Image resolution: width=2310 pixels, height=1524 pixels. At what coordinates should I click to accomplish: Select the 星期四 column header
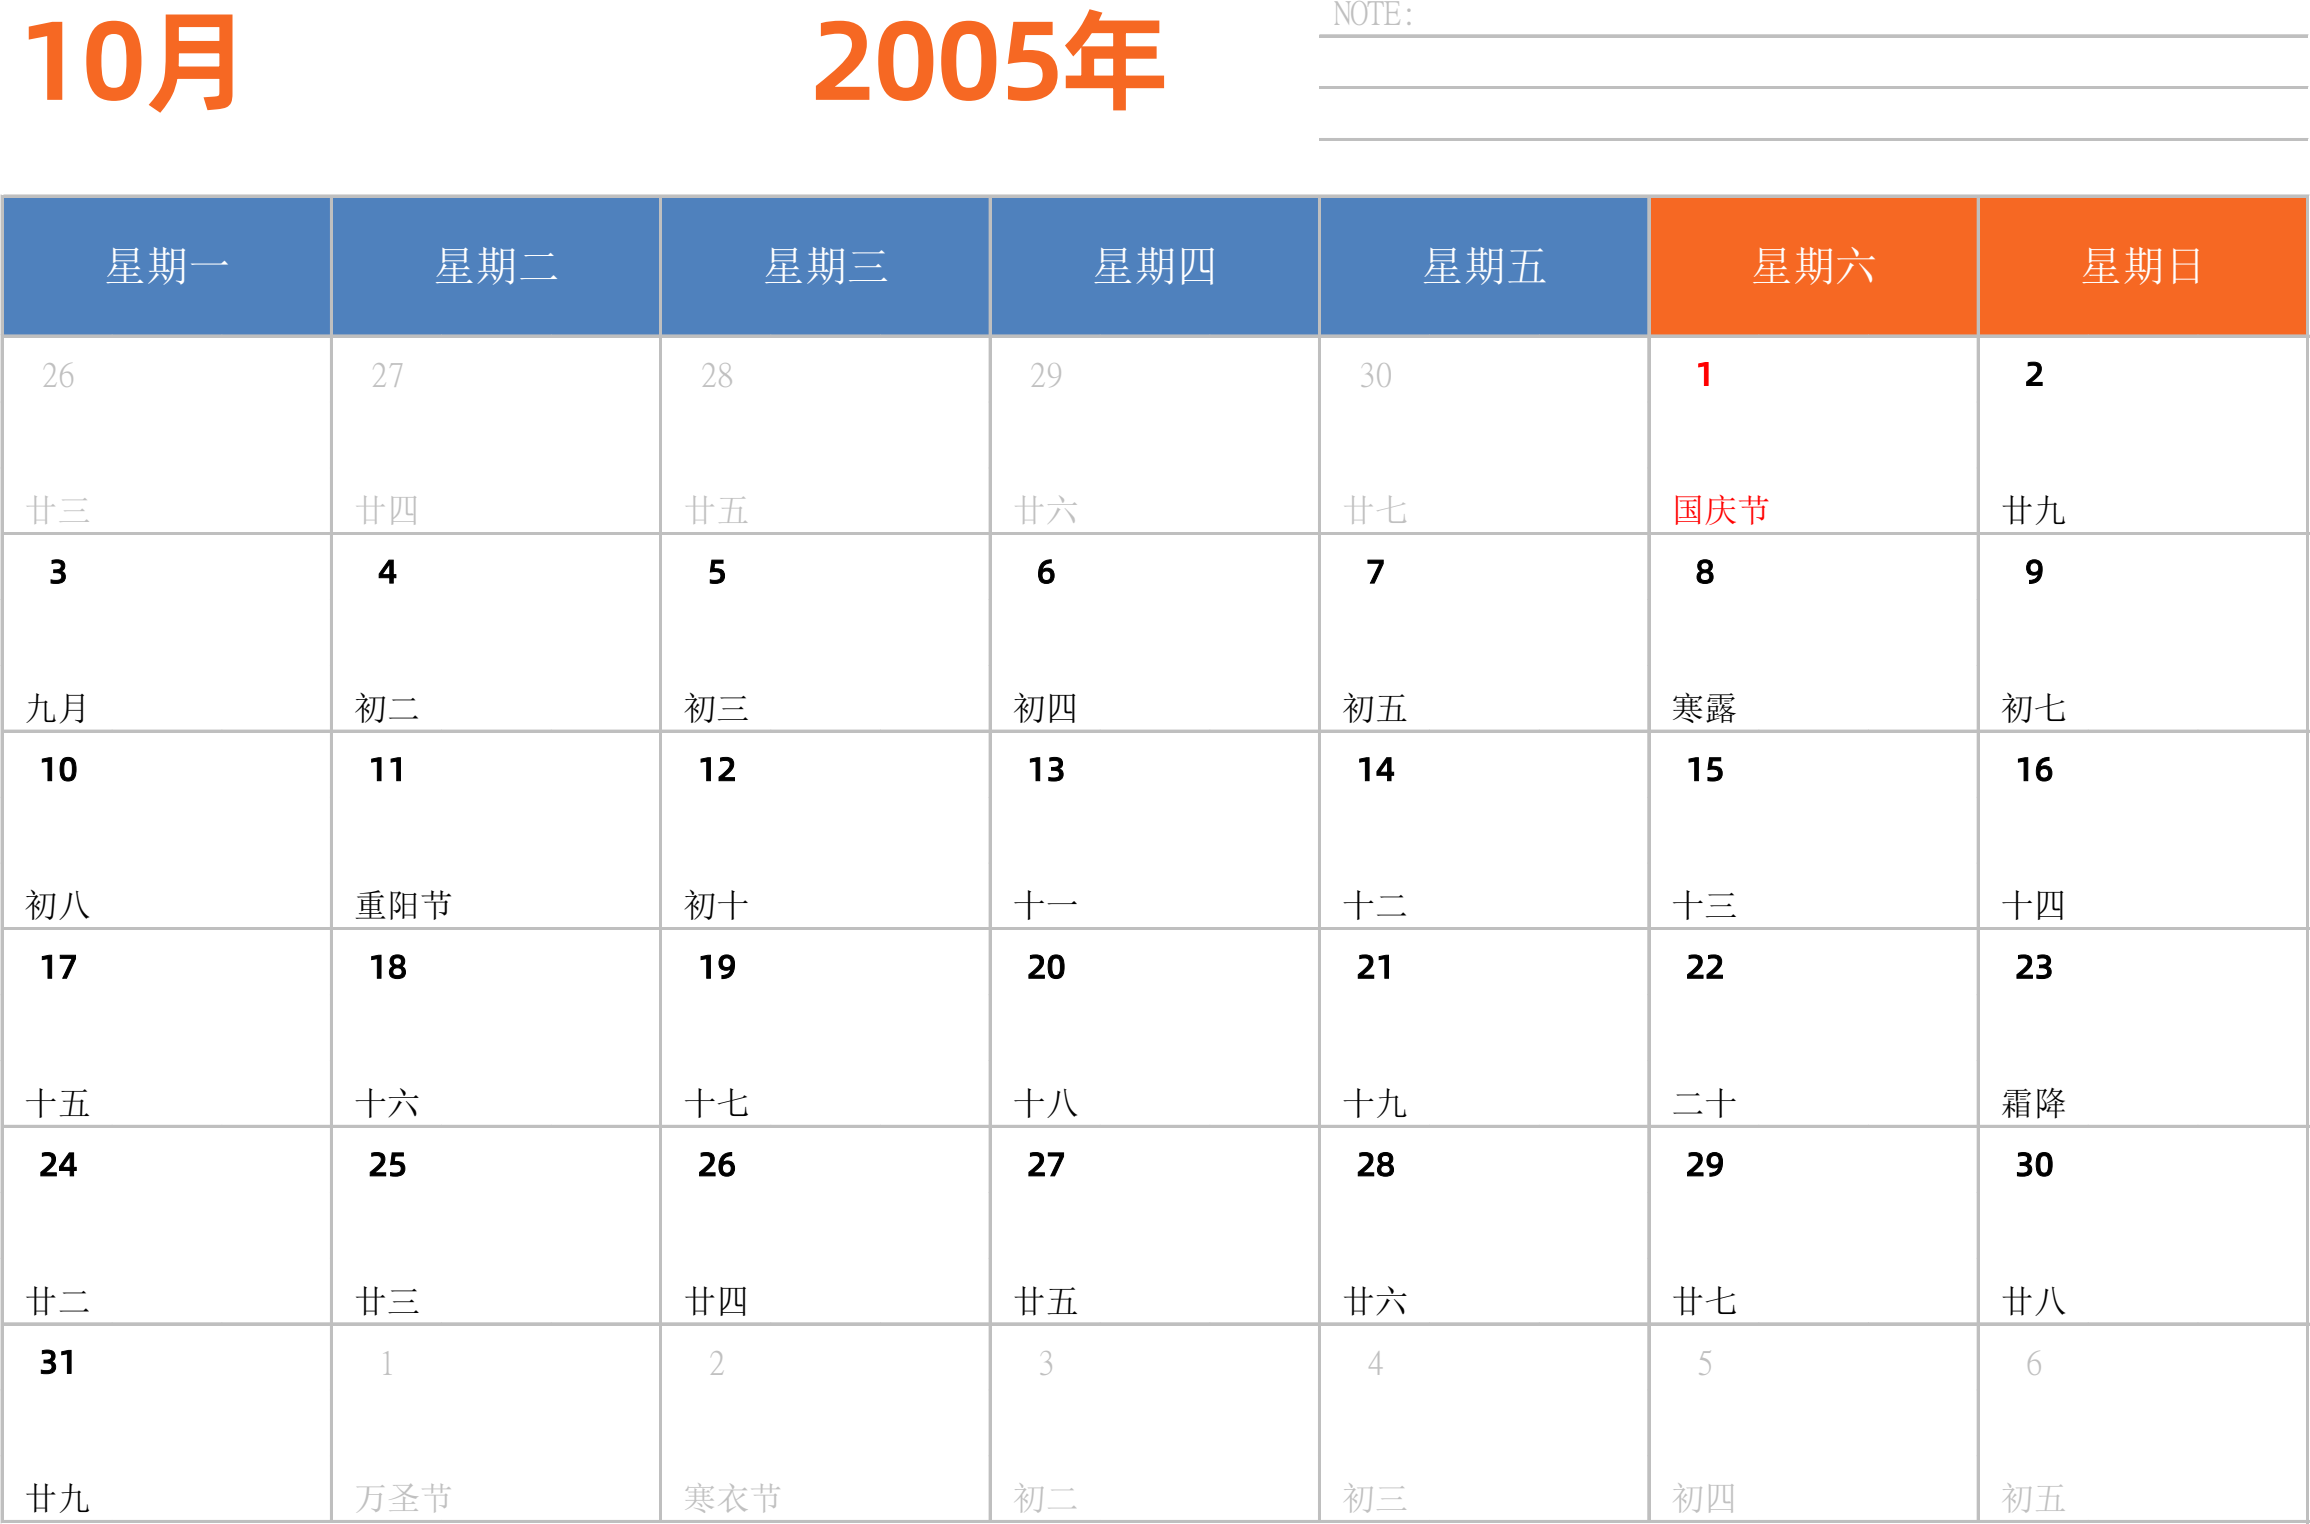tap(1155, 267)
